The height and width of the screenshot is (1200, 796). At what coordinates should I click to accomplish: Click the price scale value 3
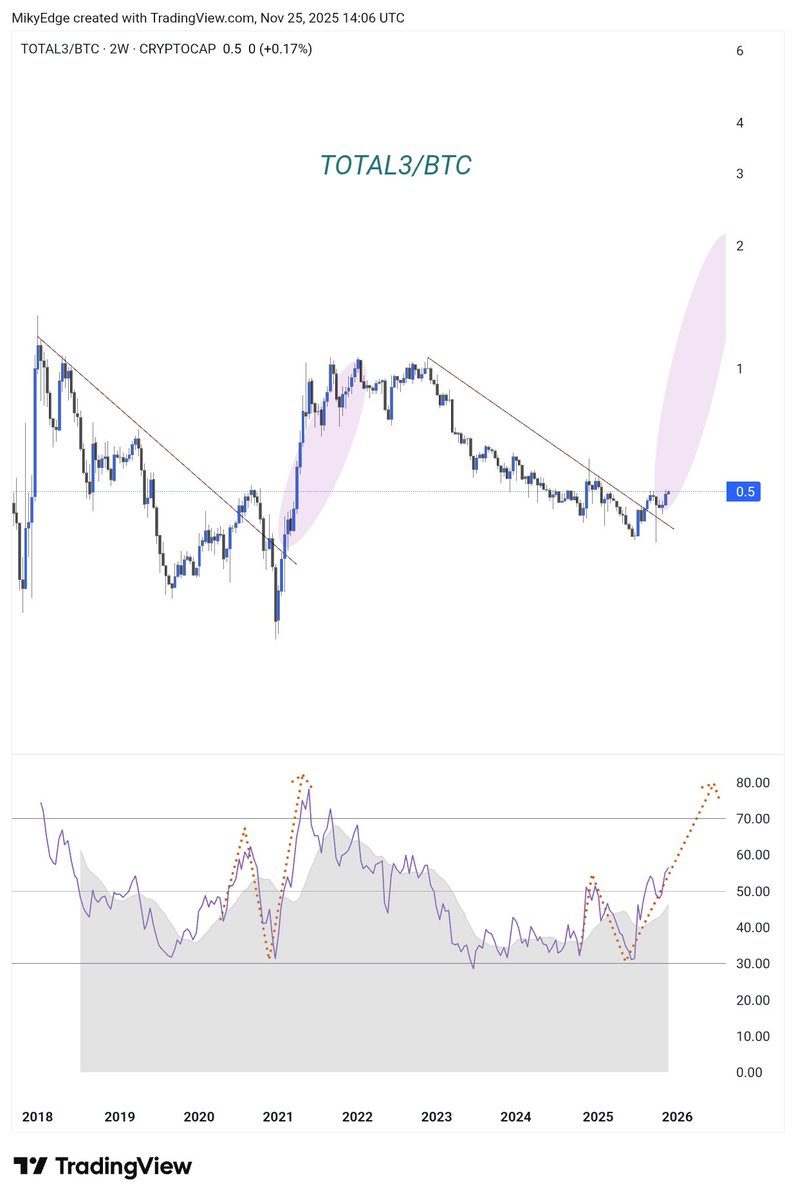tap(739, 174)
